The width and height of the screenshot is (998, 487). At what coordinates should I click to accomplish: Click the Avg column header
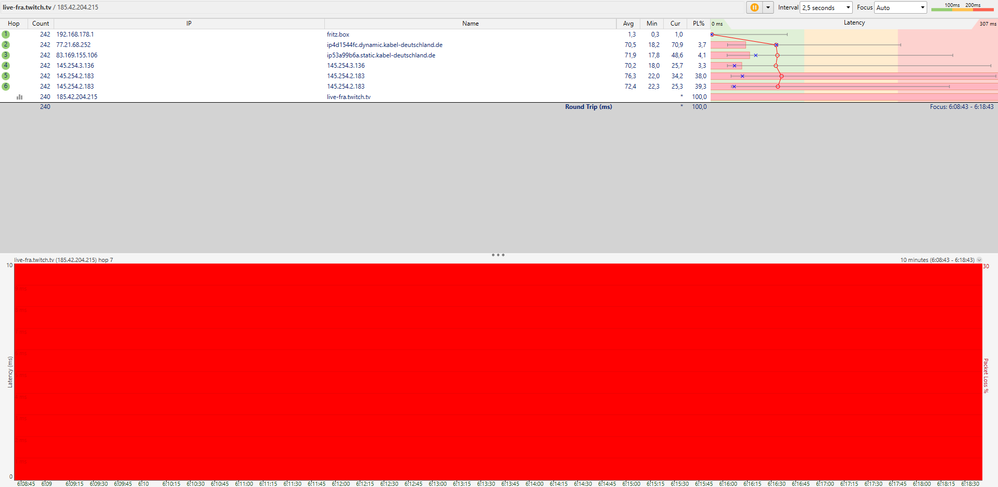(x=628, y=24)
